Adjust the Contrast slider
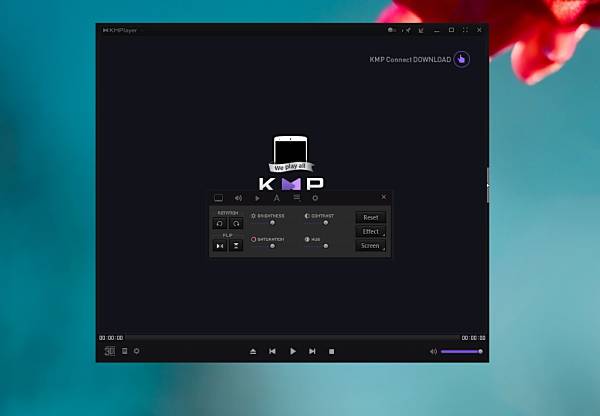 (x=325, y=223)
